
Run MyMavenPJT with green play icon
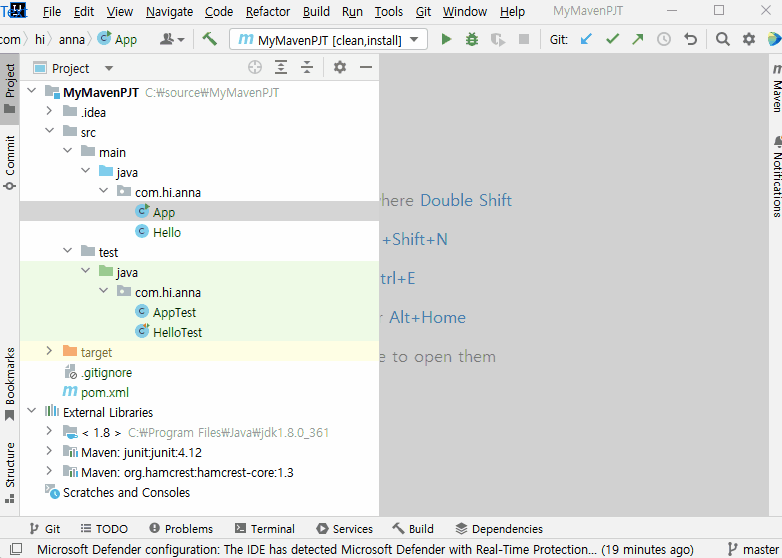pos(446,39)
